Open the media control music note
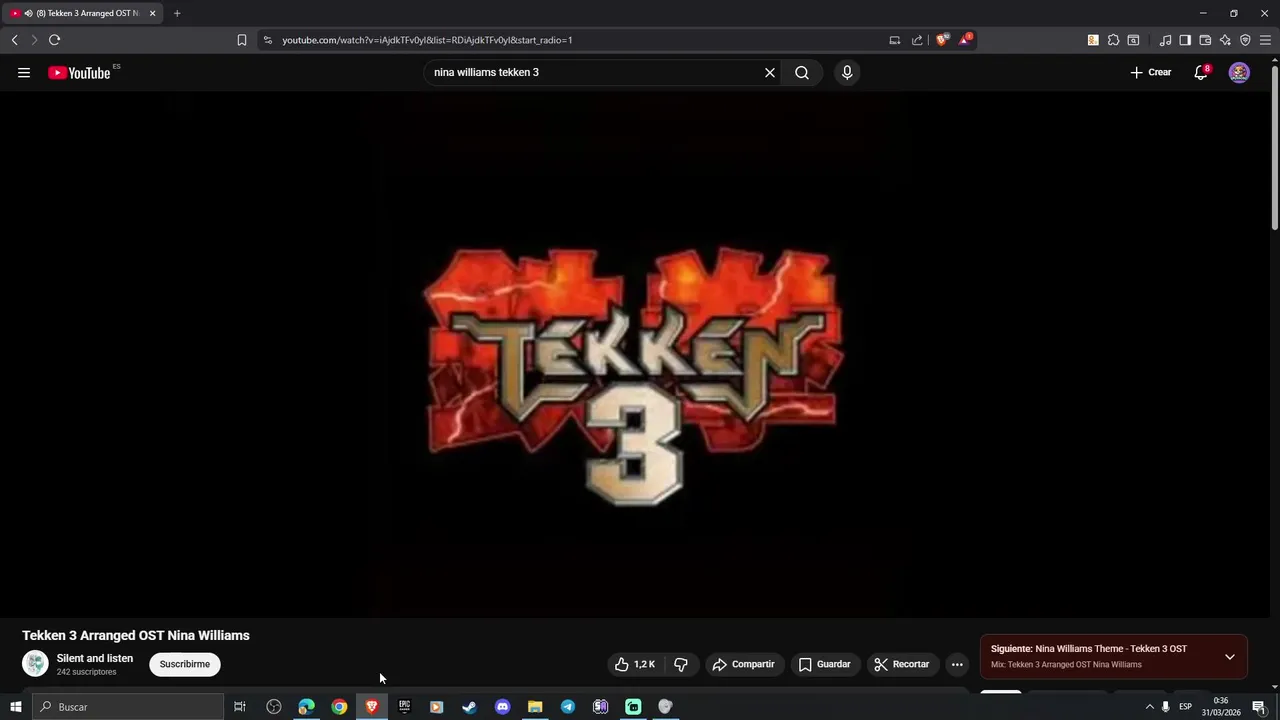 coord(1165,40)
